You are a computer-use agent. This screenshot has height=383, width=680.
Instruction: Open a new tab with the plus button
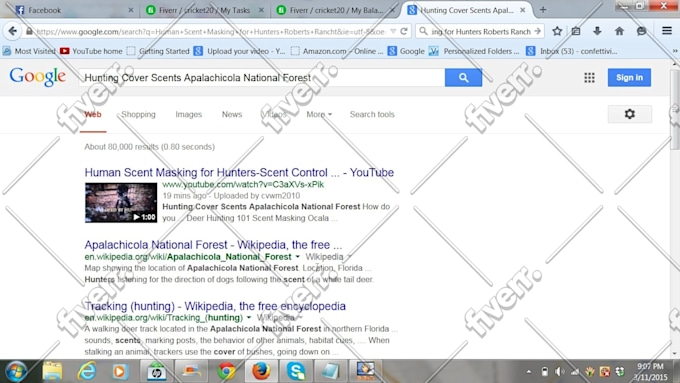[x=543, y=10]
